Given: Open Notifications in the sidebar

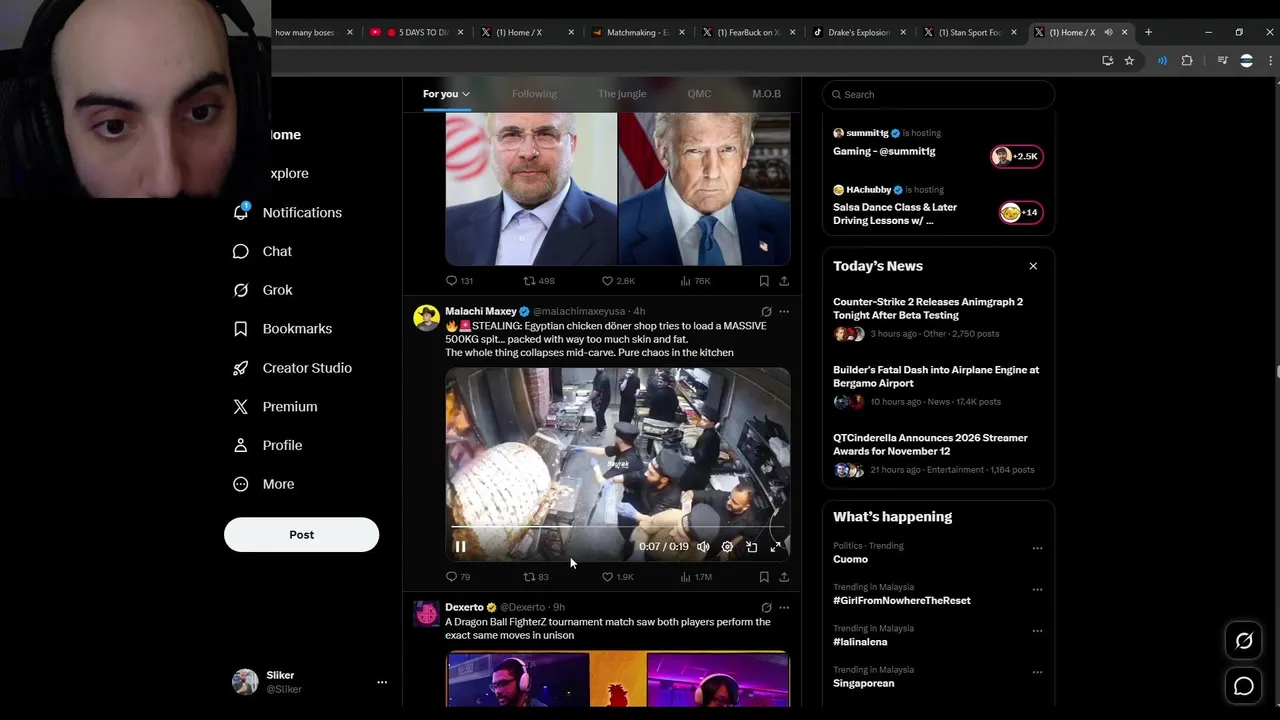Looking at the screenshot, I should pos(287,212).
